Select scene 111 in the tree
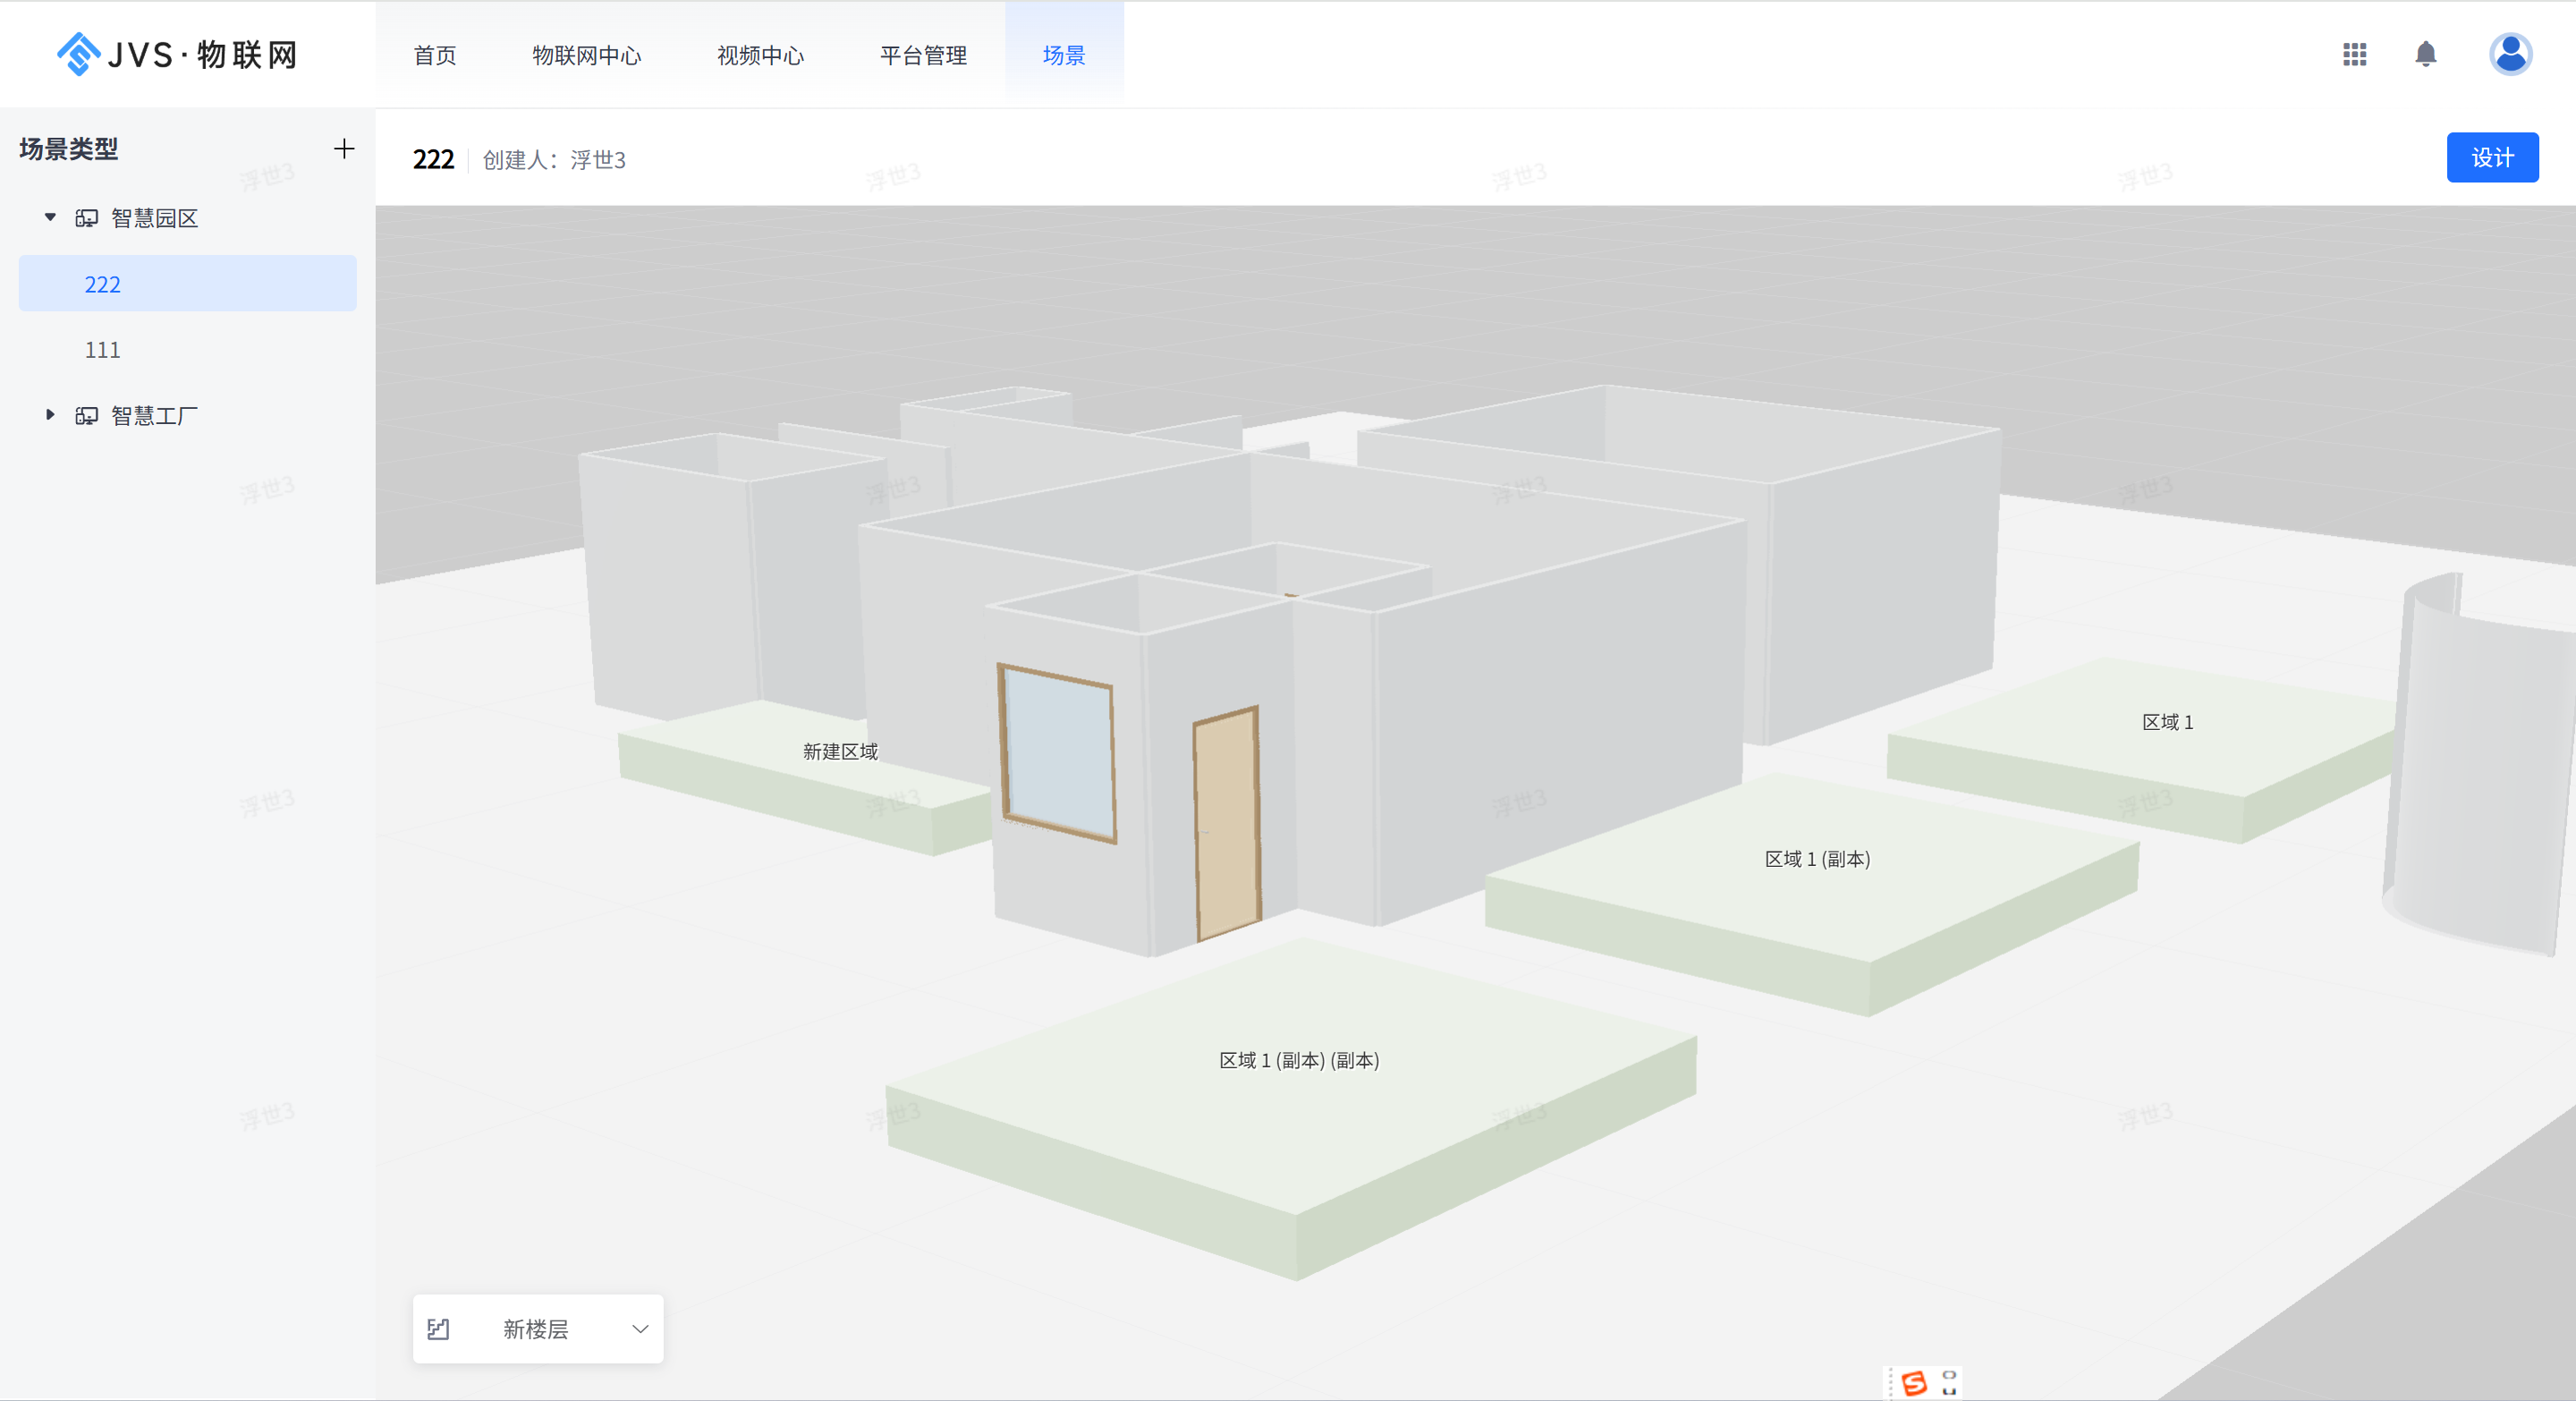 pos(103,350)
